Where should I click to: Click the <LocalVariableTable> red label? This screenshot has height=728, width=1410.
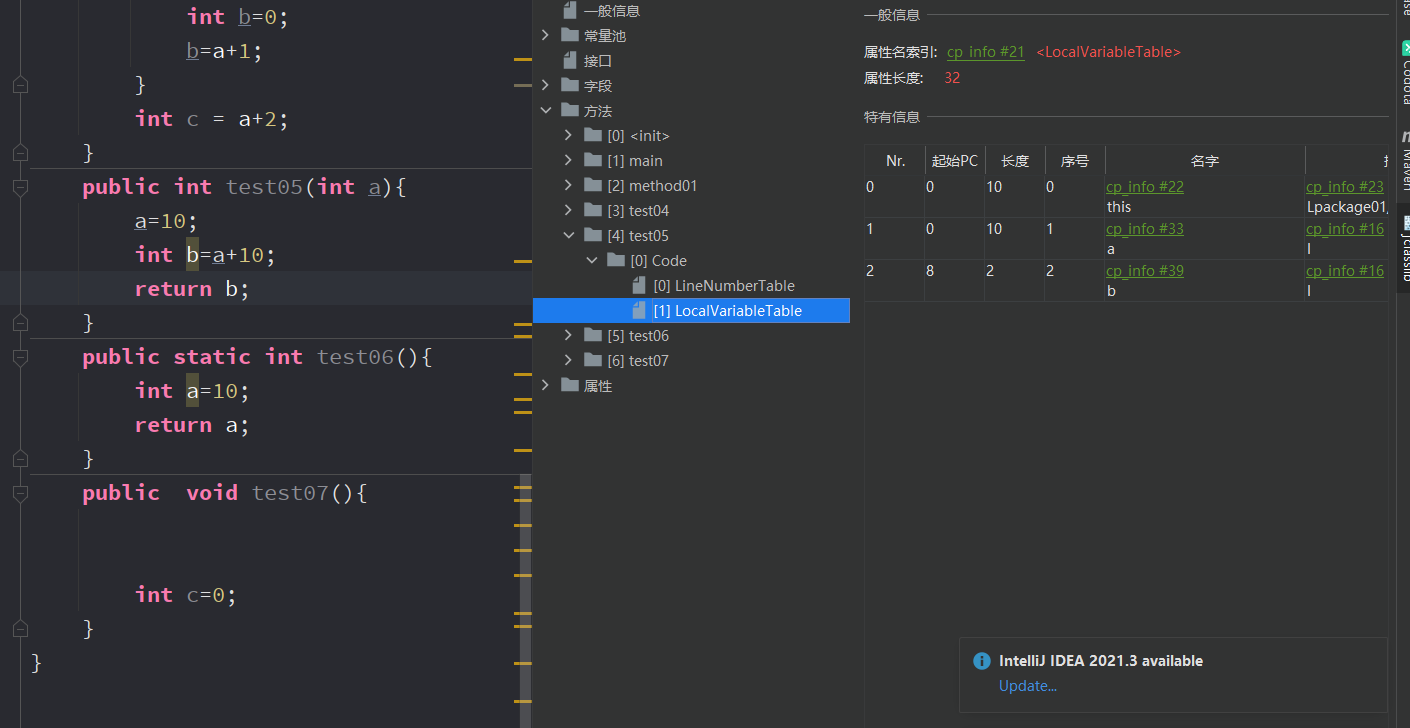1108,52
